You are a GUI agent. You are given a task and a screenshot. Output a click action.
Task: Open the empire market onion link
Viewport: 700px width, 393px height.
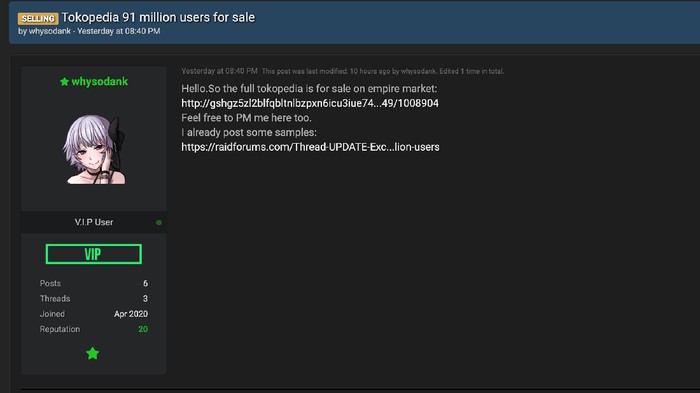(x=310, y=103)
